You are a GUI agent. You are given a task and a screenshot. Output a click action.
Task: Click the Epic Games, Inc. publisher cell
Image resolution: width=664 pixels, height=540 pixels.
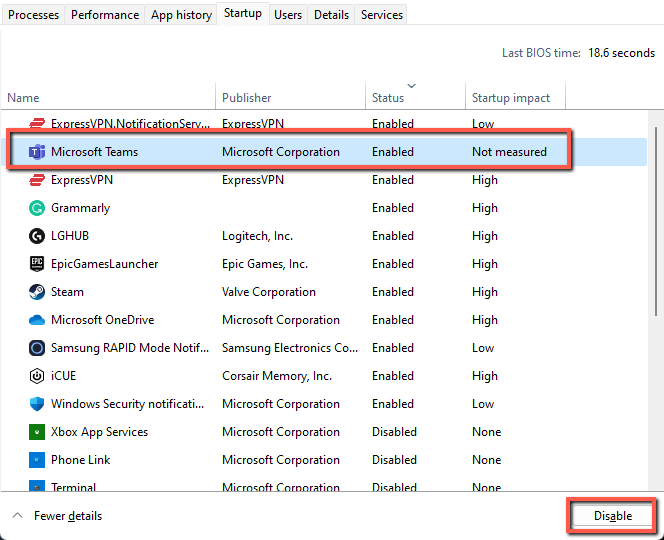point(265,264)
